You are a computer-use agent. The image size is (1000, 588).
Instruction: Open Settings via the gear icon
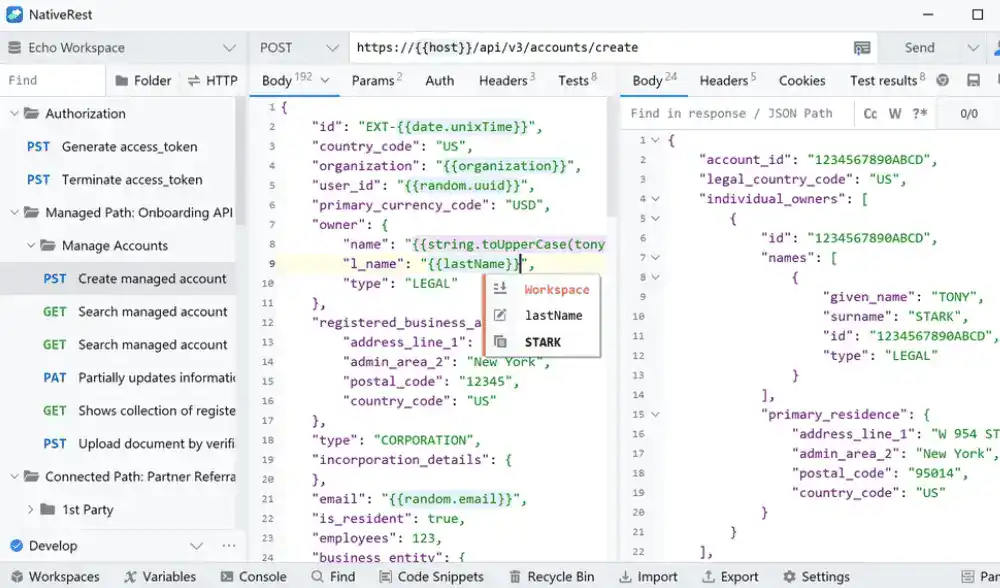pos(816,576)
